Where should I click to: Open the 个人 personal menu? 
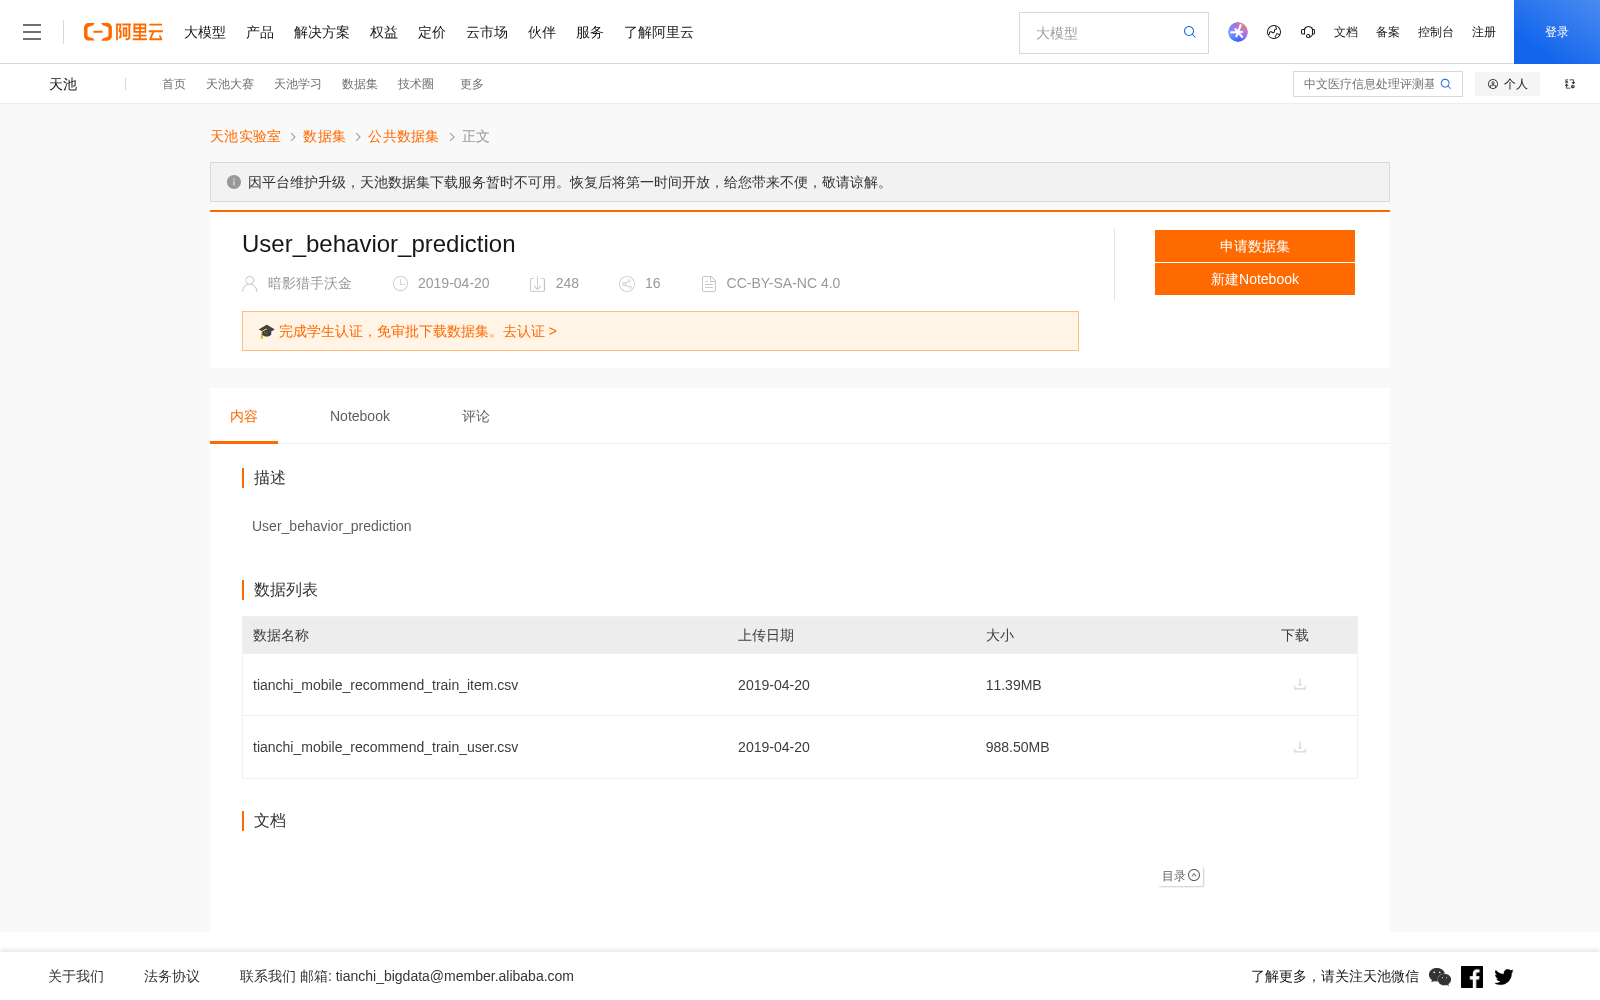coord(1507,84)
